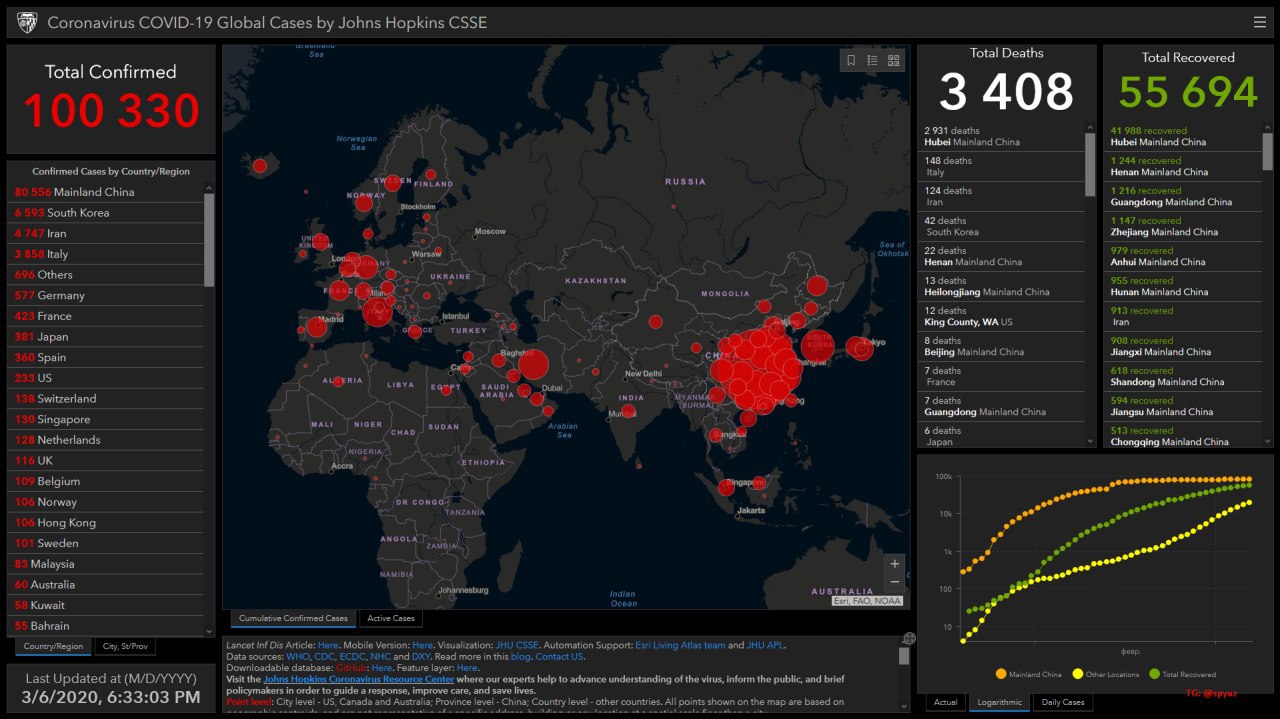The height and width of the screenshot is (719, 1280).
Task: Show the Actual chart tab
Action: [945, 702]
